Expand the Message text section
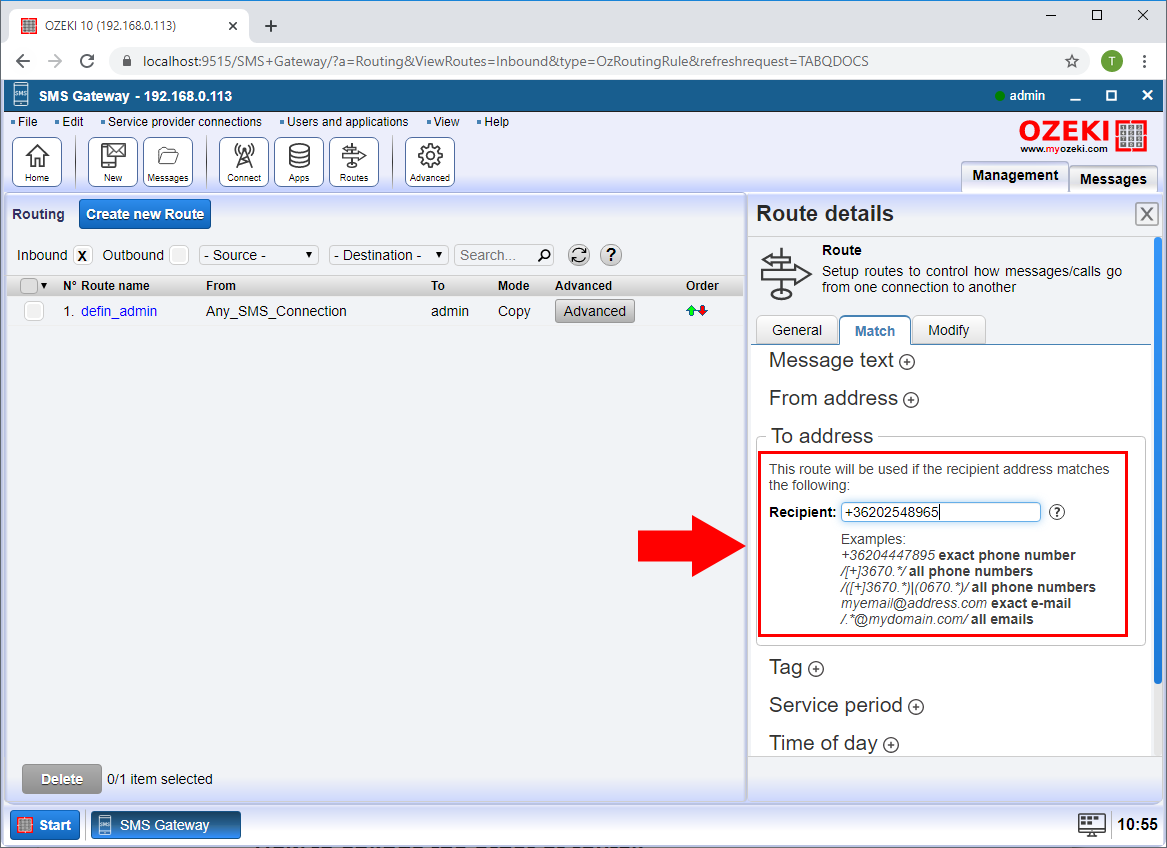Screen dimensions: 1167x848 (x=907, y=363)
